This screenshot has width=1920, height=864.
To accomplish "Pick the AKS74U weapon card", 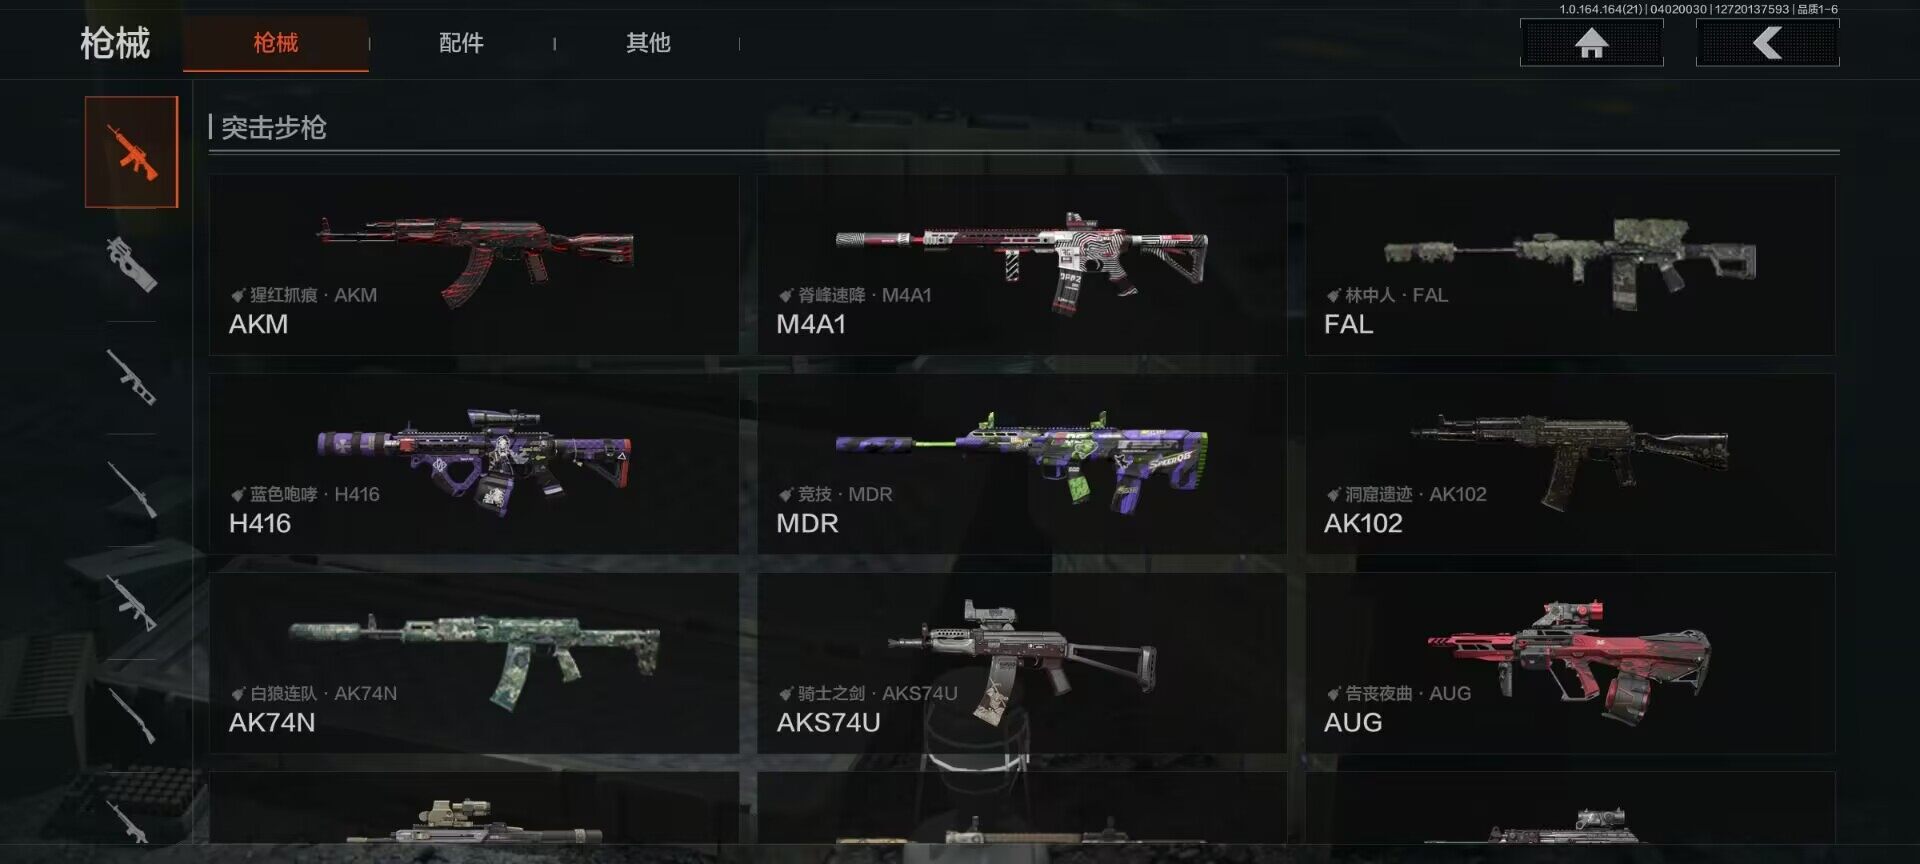I will click(x=1022, y=663).
